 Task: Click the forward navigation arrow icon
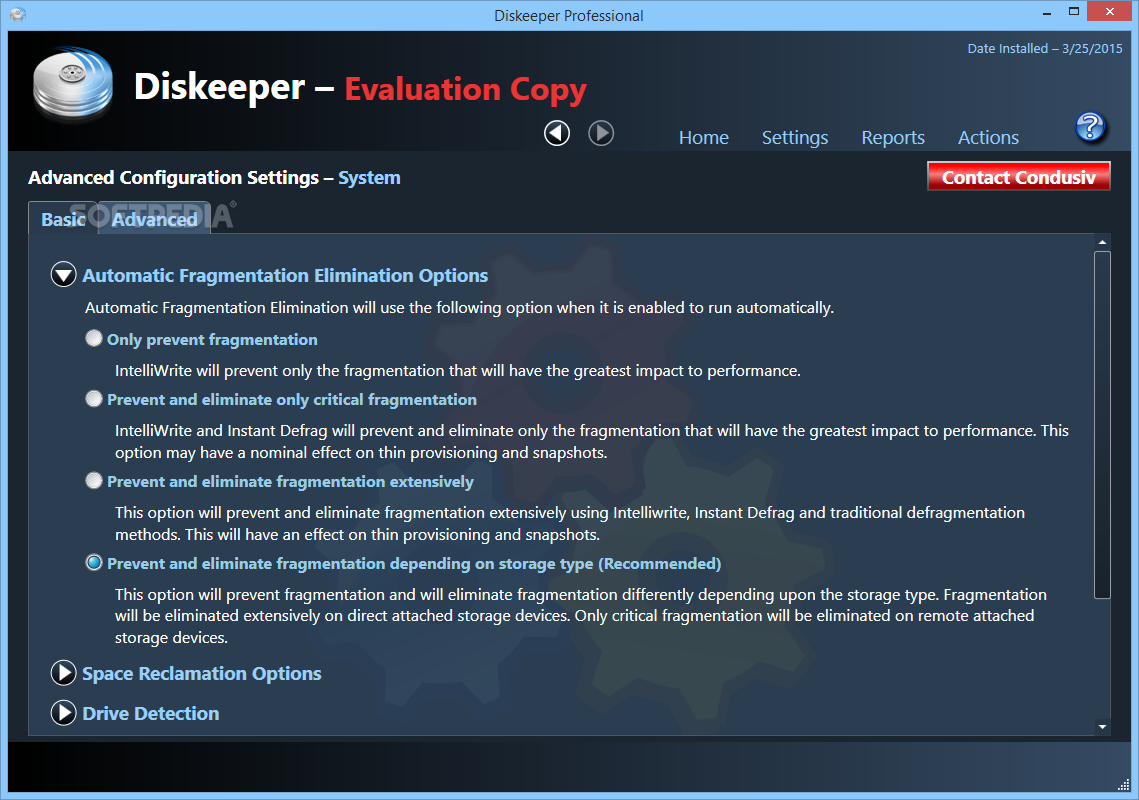(x=601, y=134)
